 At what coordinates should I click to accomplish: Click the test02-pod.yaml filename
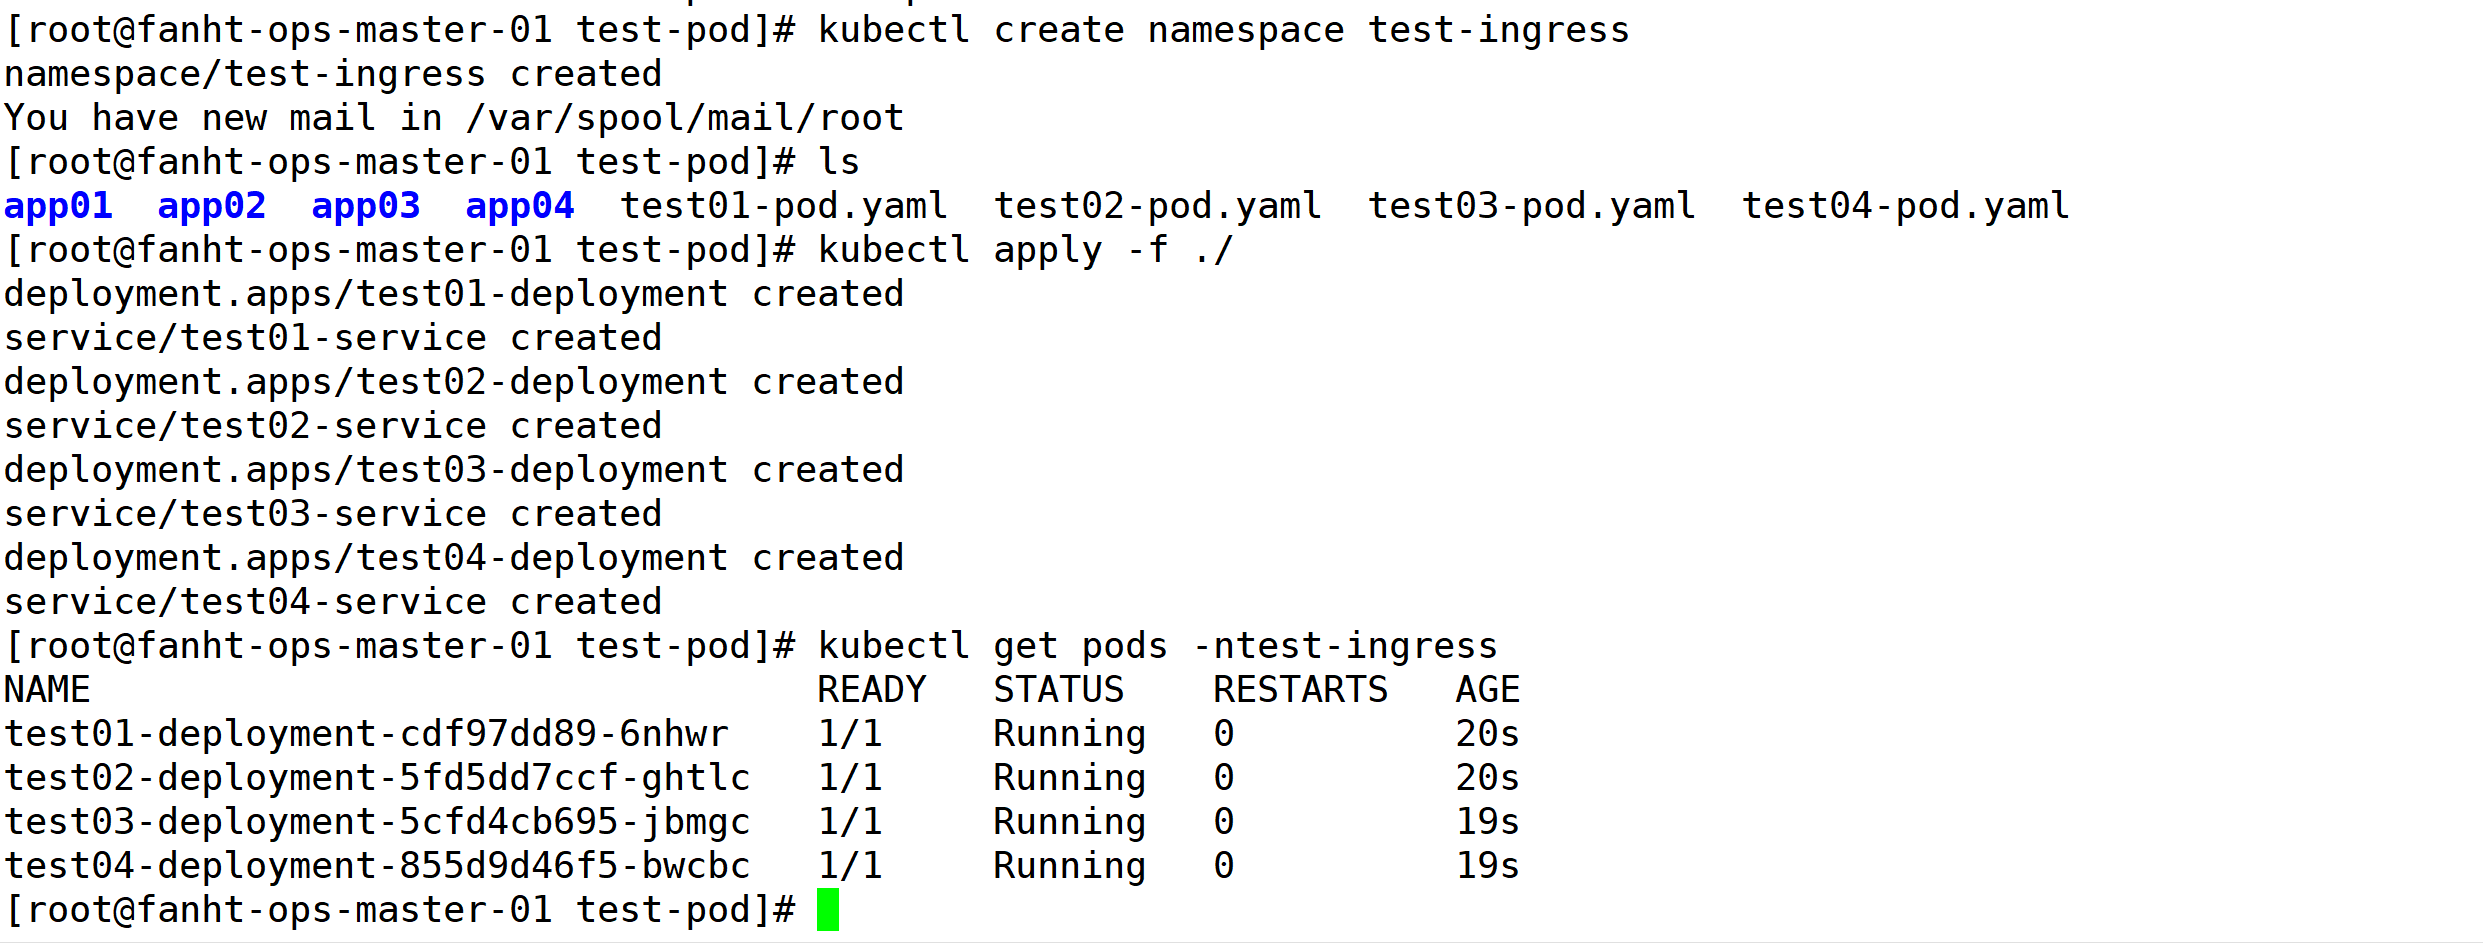coord(1157,206)
